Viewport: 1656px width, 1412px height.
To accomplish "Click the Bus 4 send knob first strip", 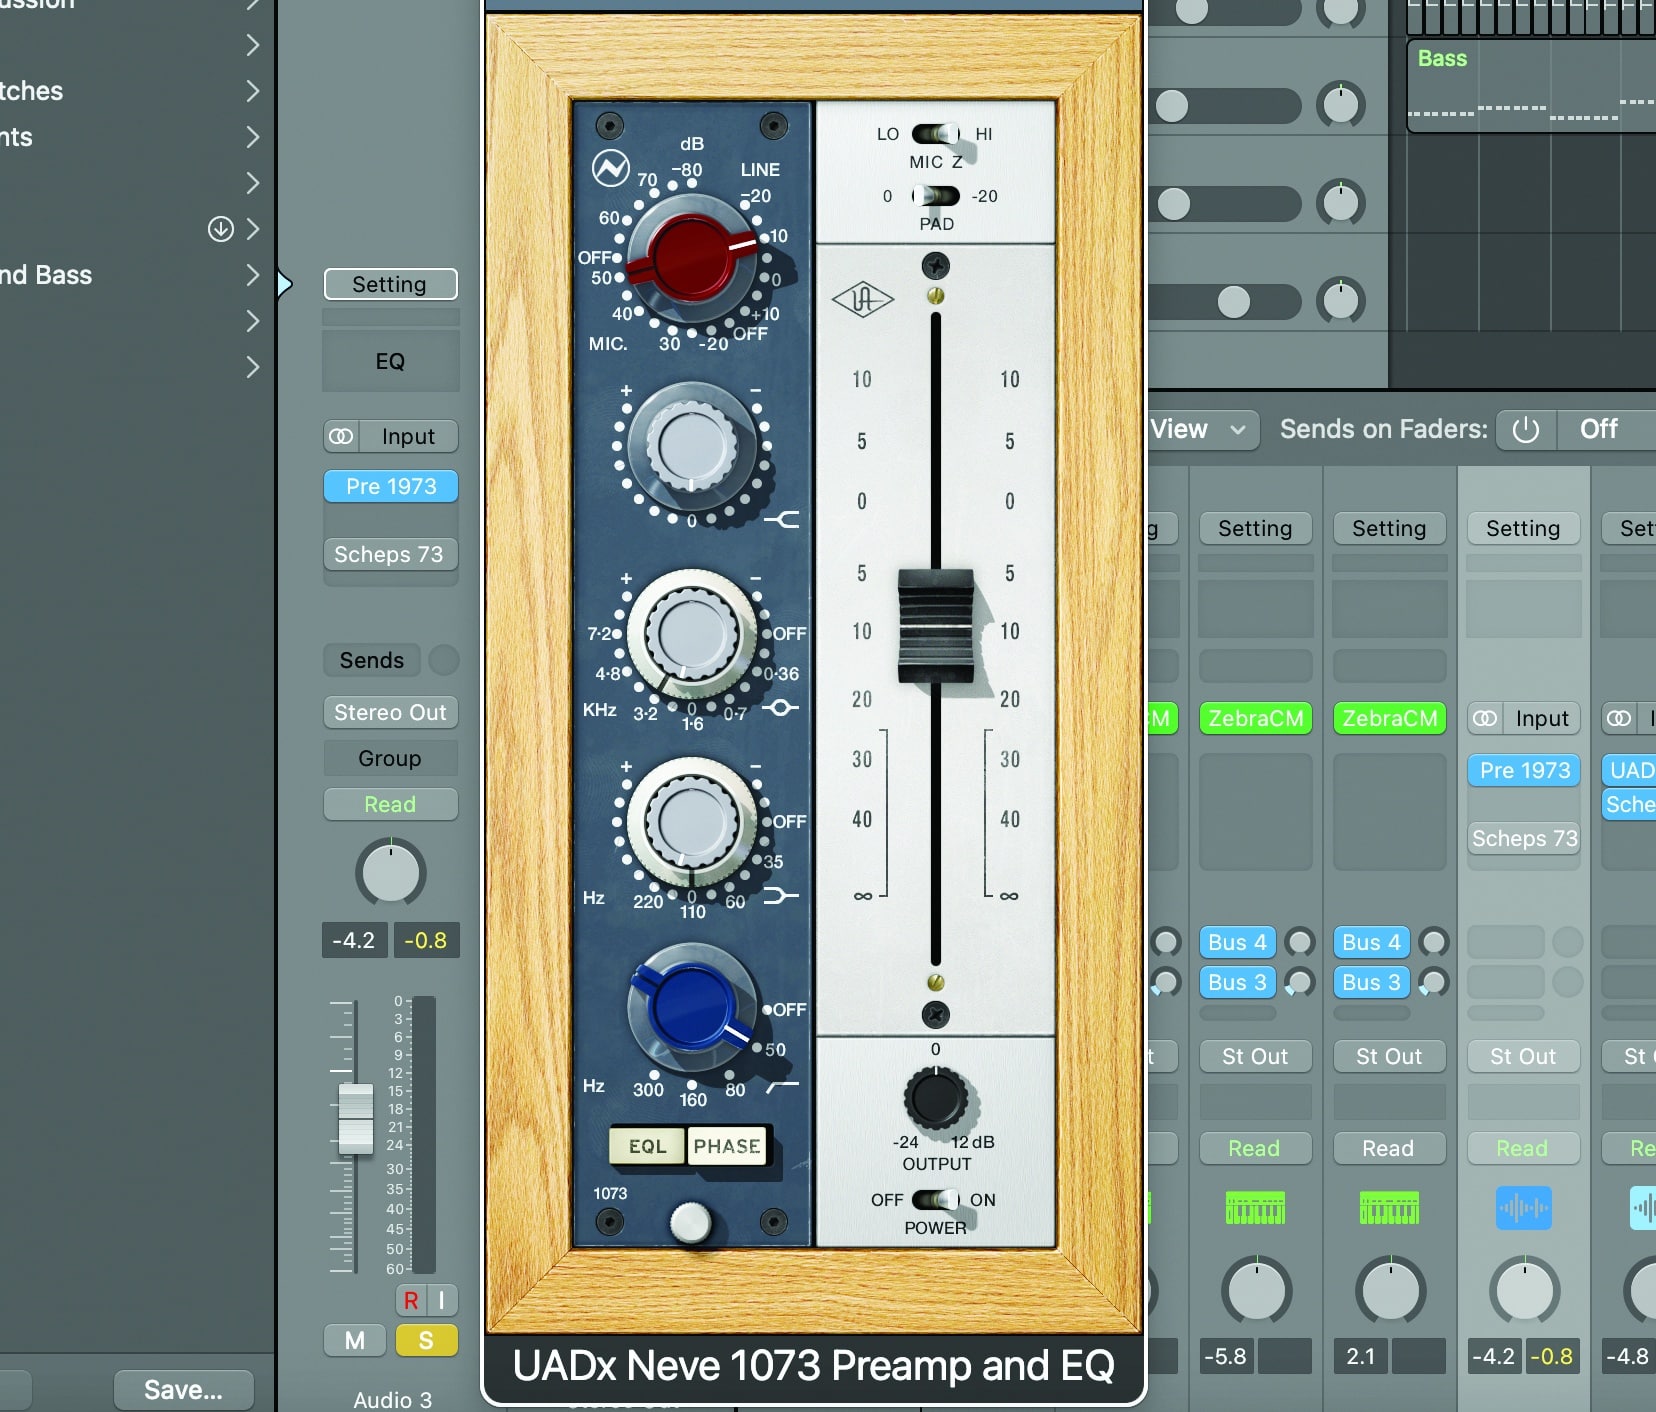I will pos(1300,941).
